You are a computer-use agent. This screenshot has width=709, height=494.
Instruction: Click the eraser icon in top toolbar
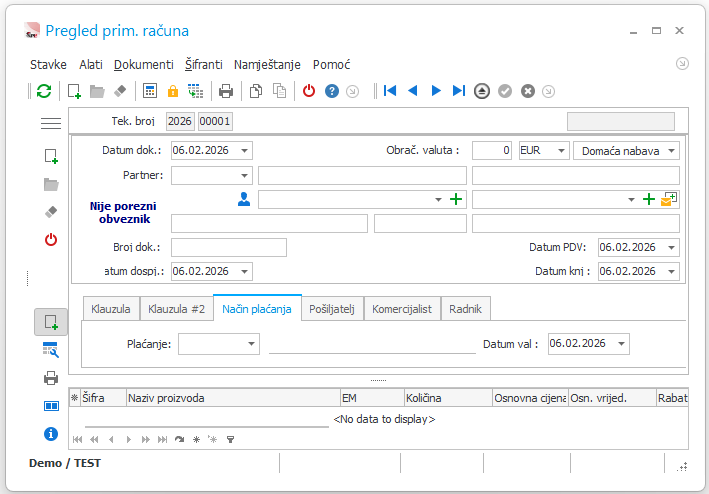[120, 91]
